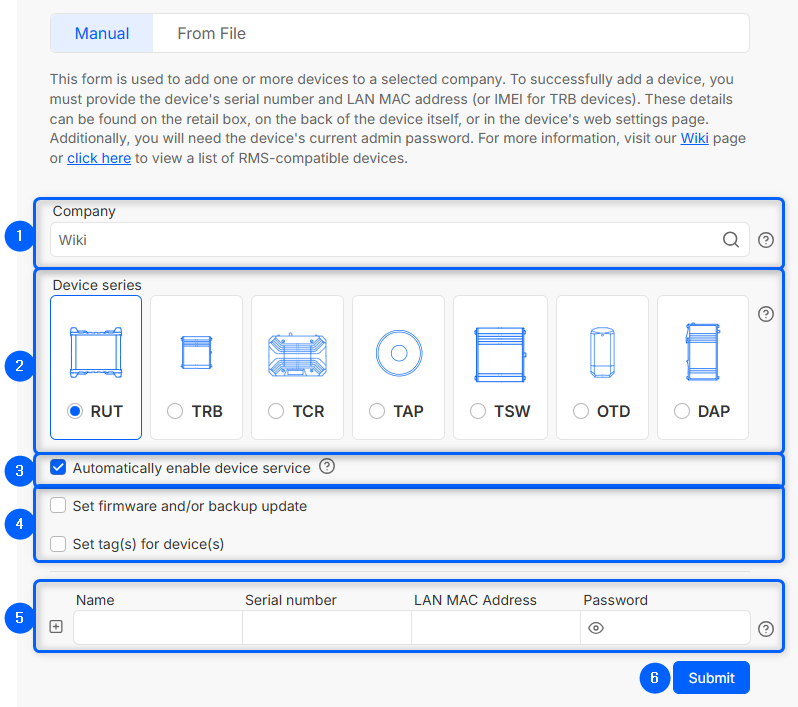Open the Wiki page link

[x=694, y=138]
